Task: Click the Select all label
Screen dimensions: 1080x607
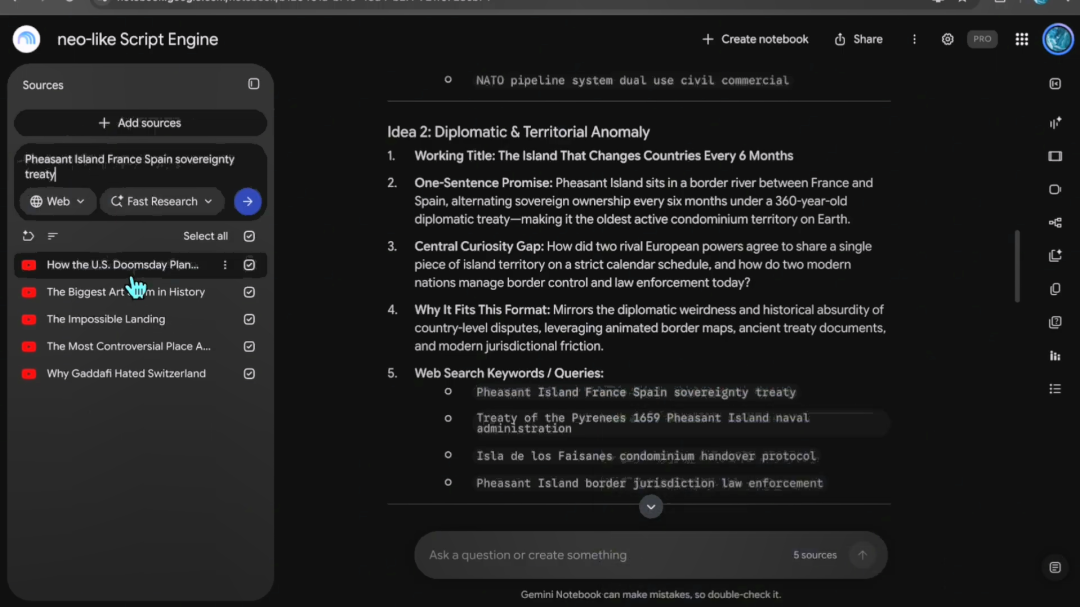Action: coord(205,236)
